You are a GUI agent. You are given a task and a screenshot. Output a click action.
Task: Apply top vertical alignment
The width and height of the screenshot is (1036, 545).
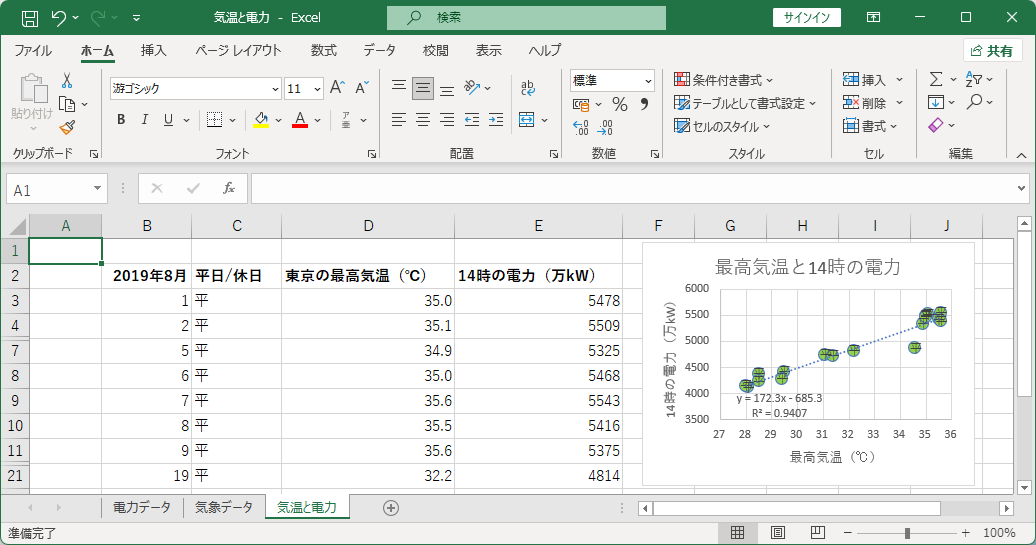(398, 88)
